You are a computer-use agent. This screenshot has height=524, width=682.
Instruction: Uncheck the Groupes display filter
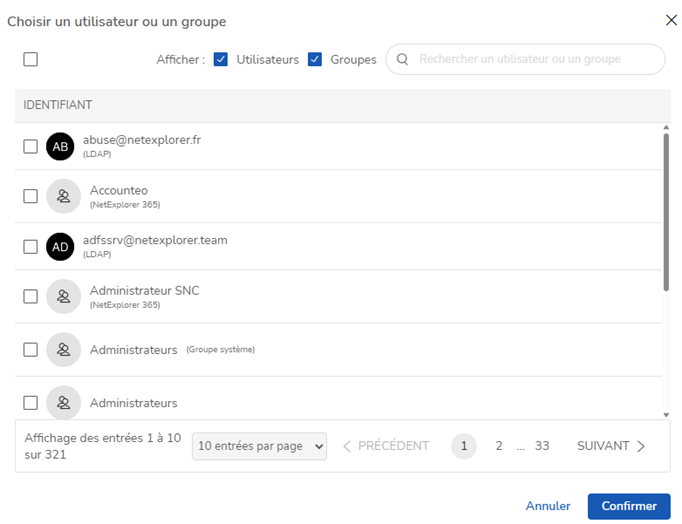(x=315, y=59)
